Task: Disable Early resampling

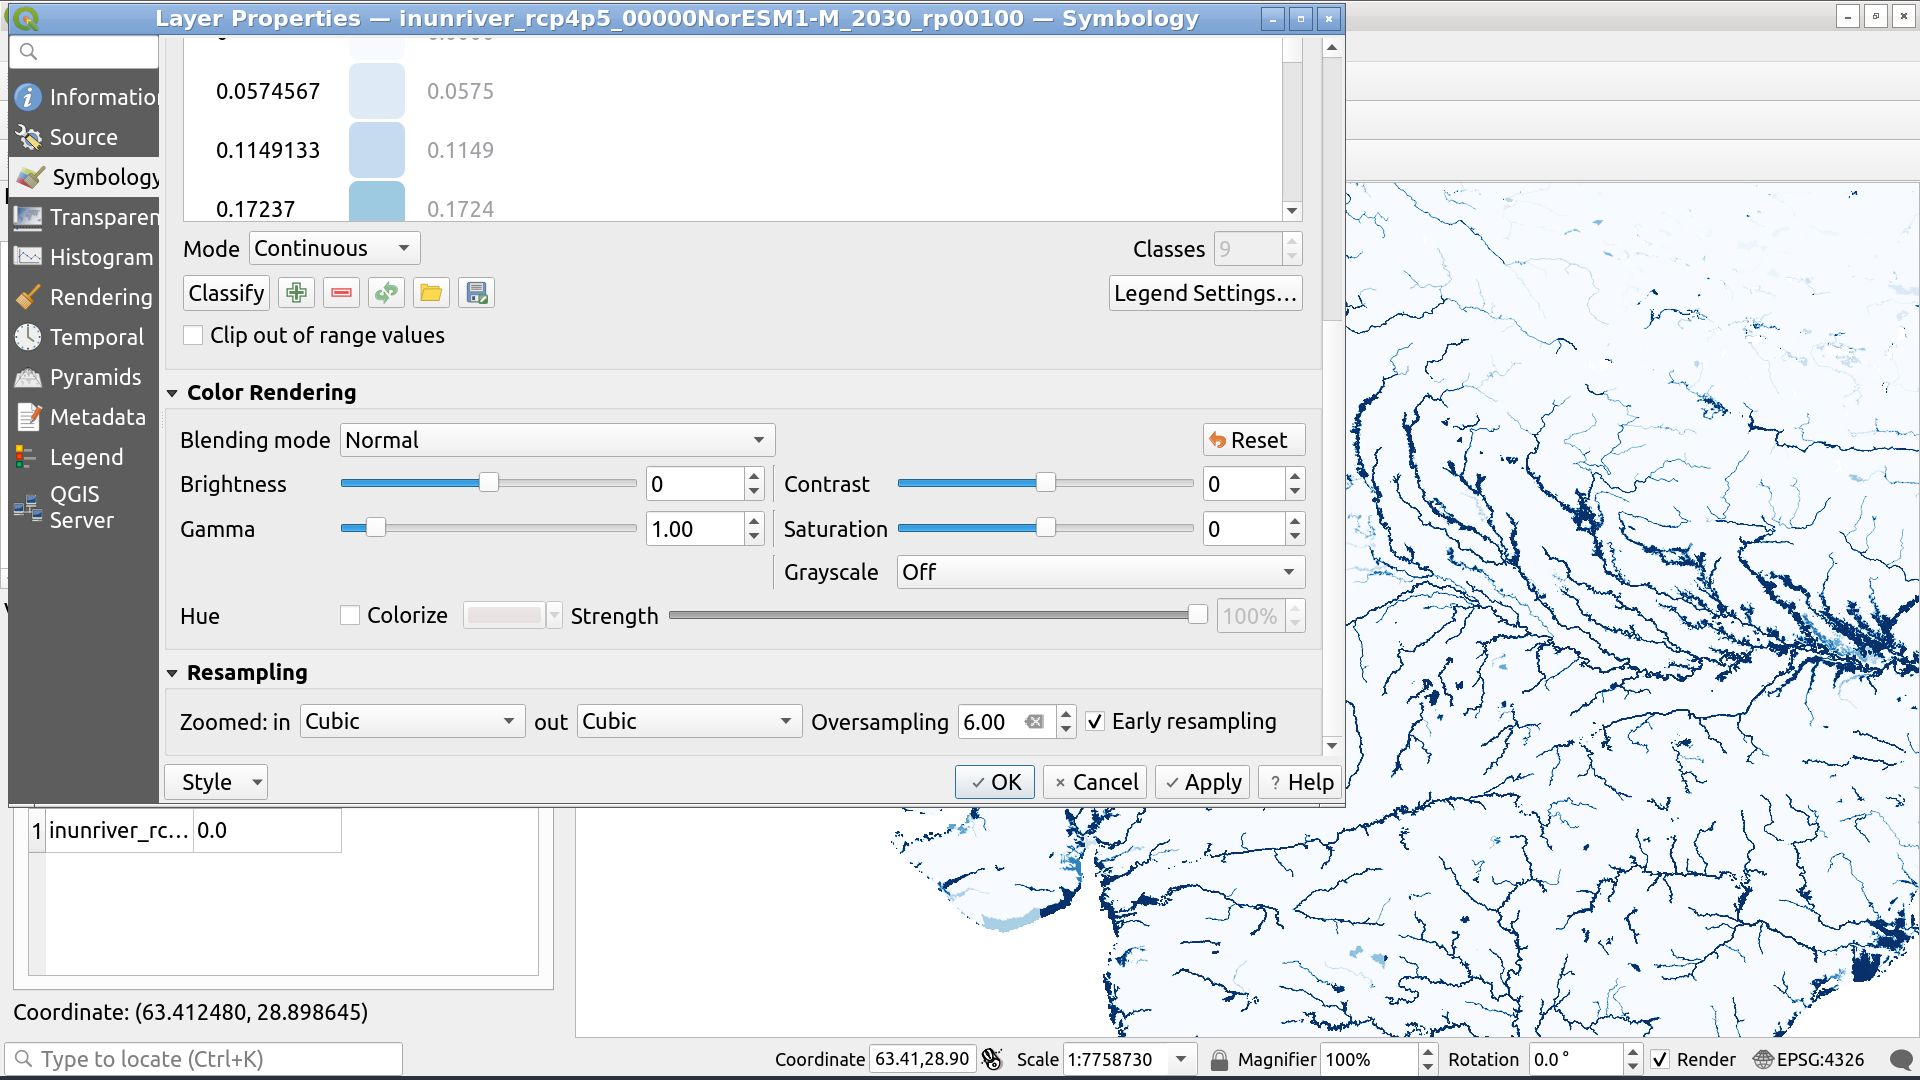Action: point(1096,721)
